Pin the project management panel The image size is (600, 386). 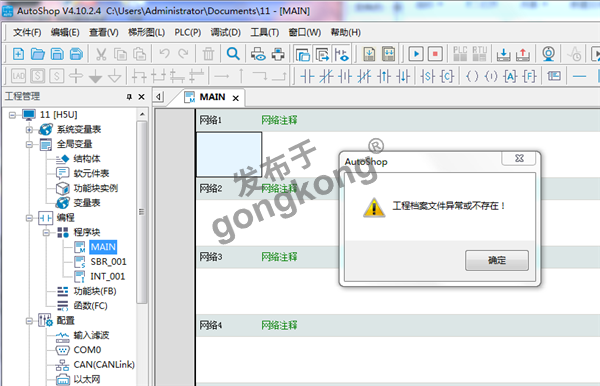pyautogui.click(x=129, y=97)
